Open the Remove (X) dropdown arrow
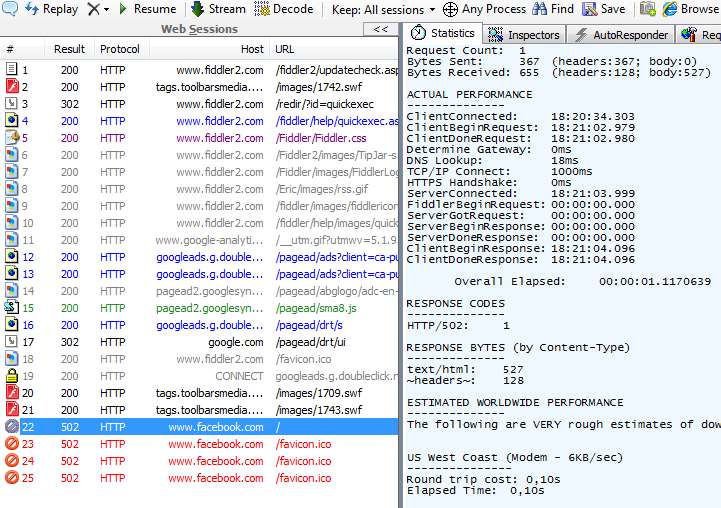 (x=107, y=9)
